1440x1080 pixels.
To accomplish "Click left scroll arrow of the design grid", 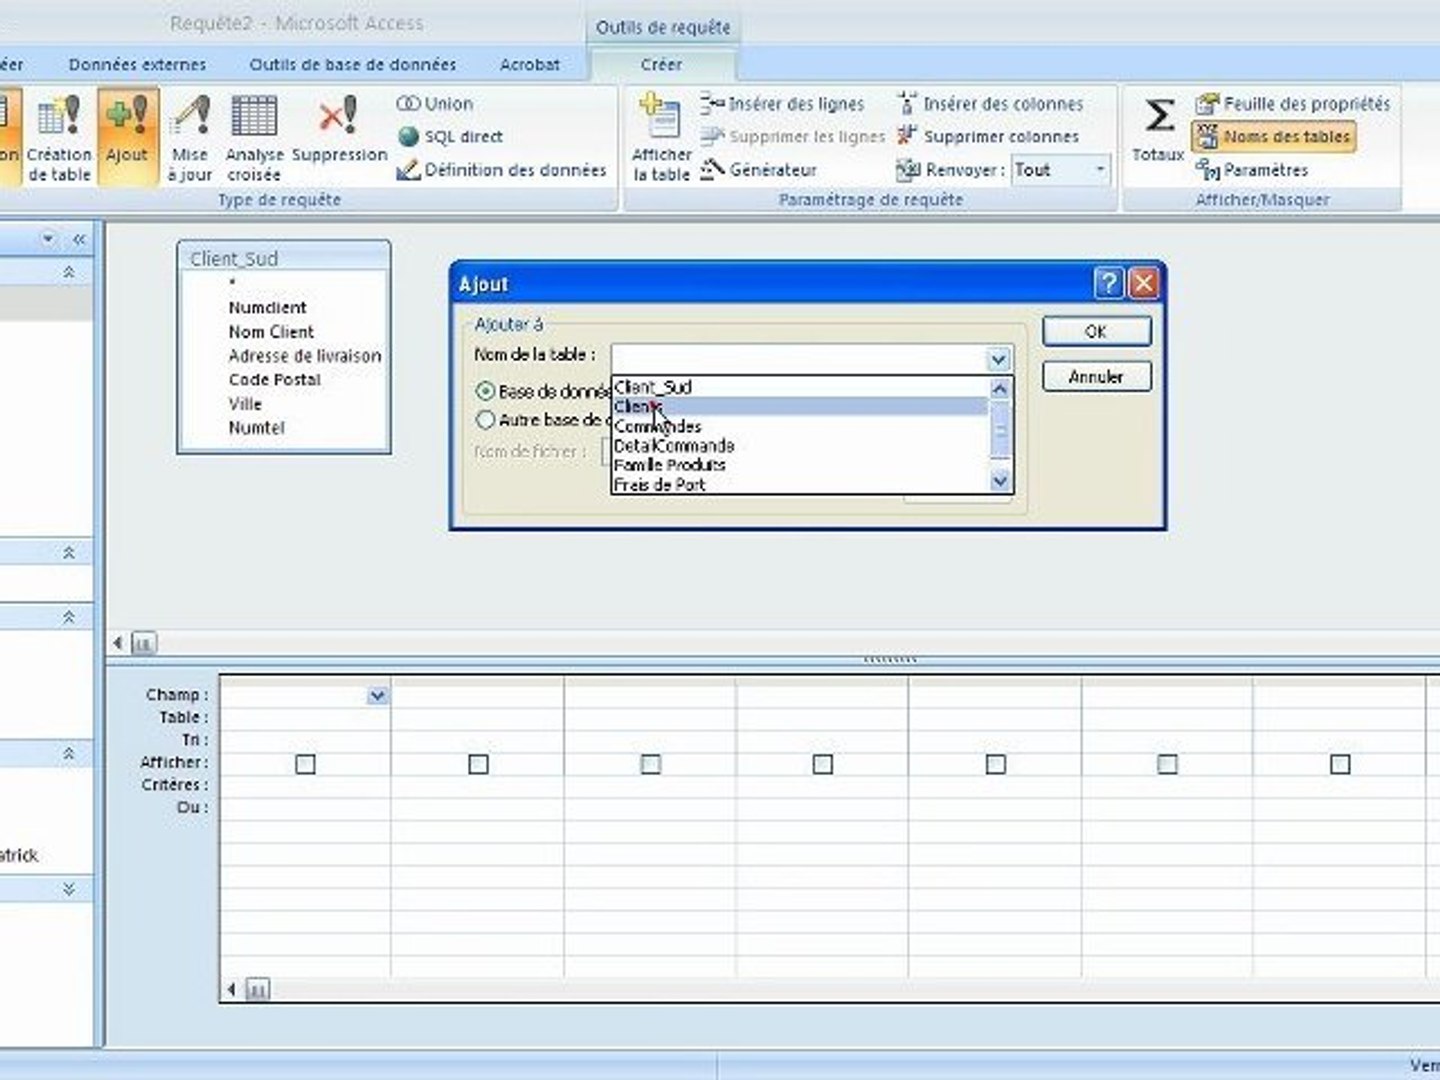I will tap(231, 990).
